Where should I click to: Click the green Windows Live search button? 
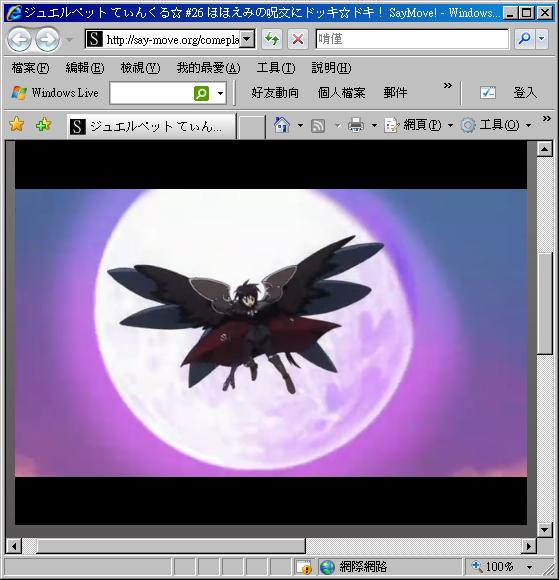(201, 93)
